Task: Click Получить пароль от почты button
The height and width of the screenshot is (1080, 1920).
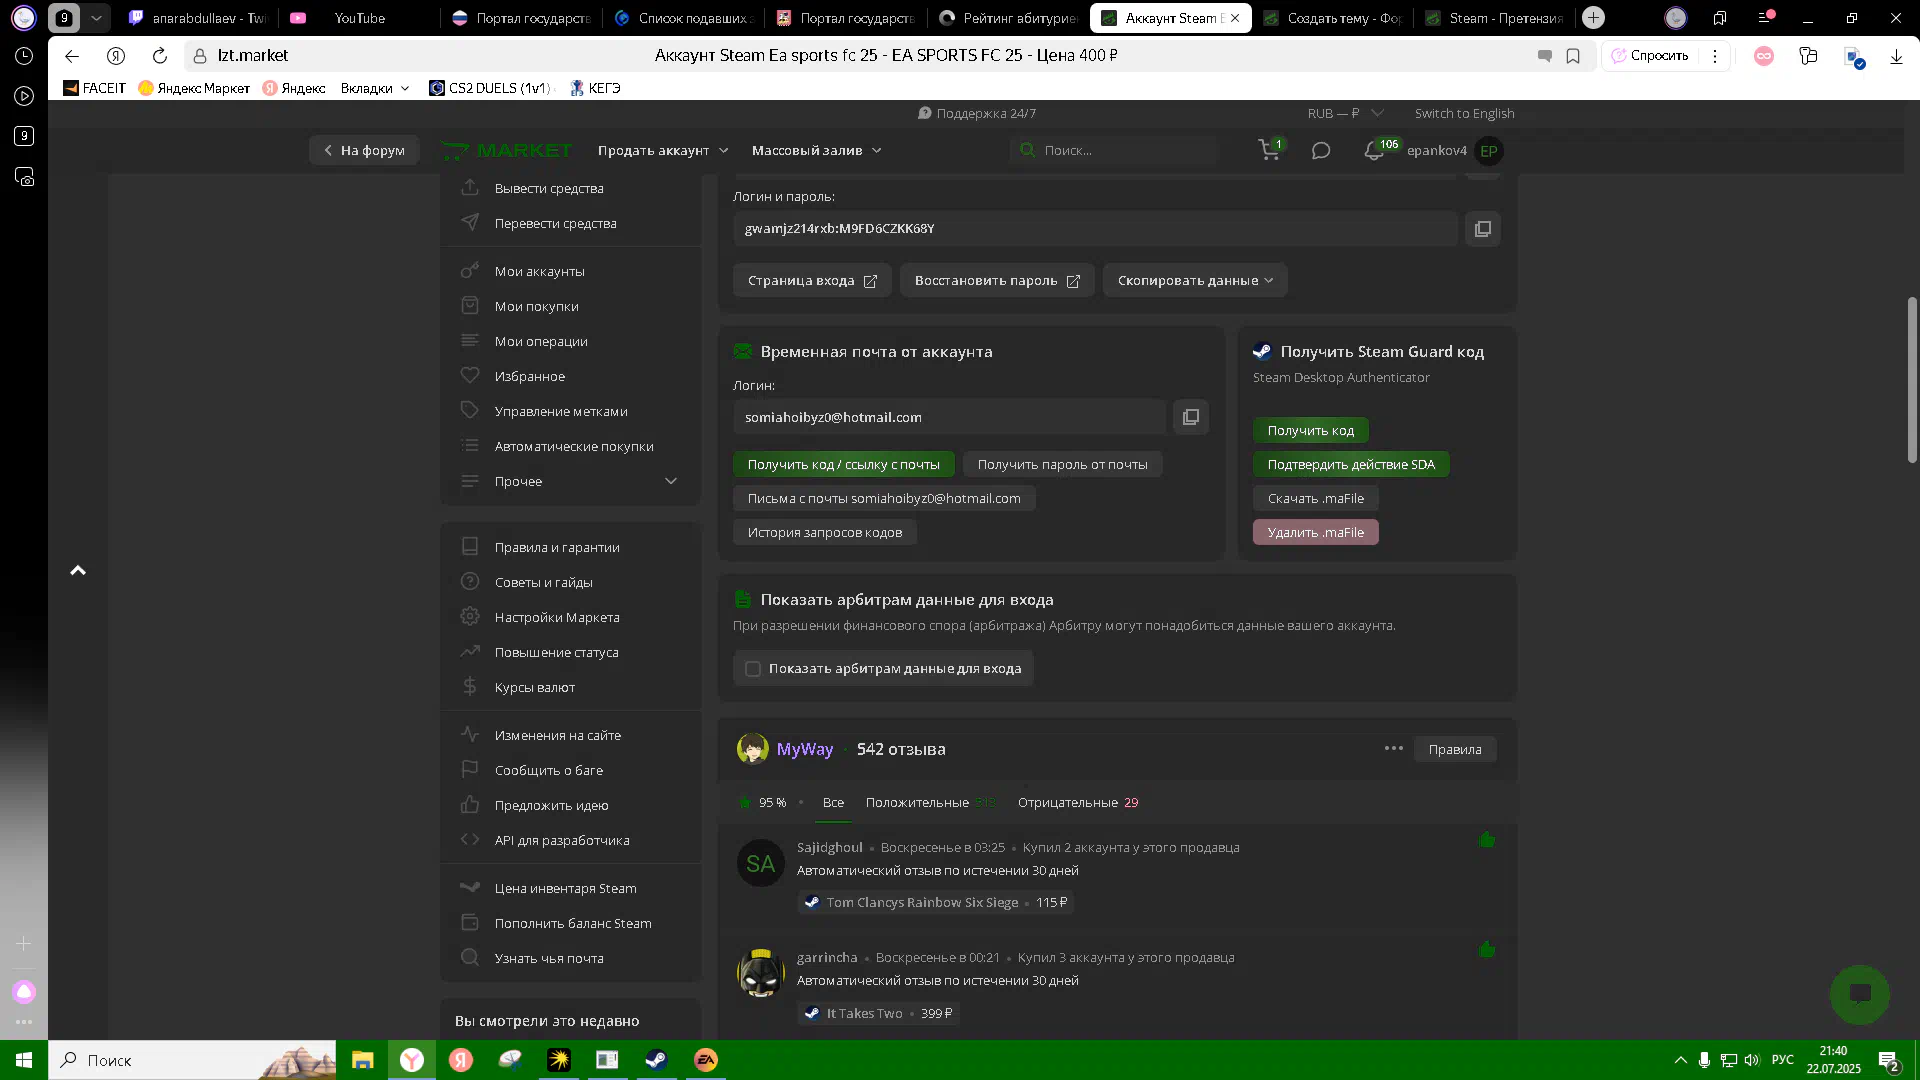Action: coord(1062,464)
